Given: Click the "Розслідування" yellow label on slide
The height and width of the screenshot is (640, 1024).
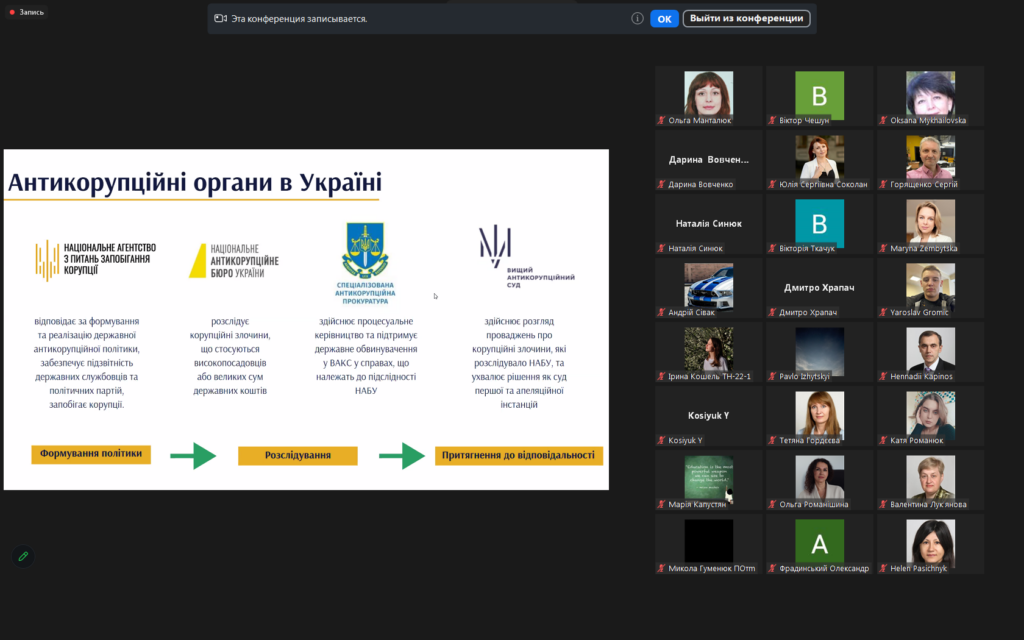Looking at the screenshot, I should pyautogui.click(x=297, y=456).
